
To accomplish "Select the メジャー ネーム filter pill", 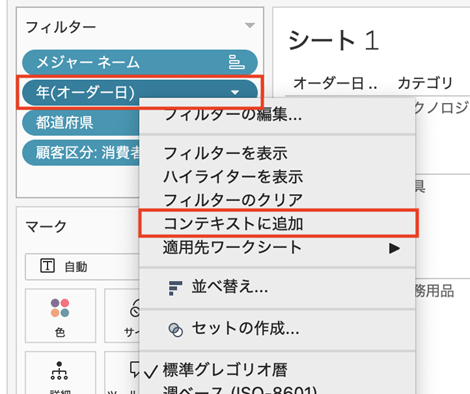I will pos(140,62).
